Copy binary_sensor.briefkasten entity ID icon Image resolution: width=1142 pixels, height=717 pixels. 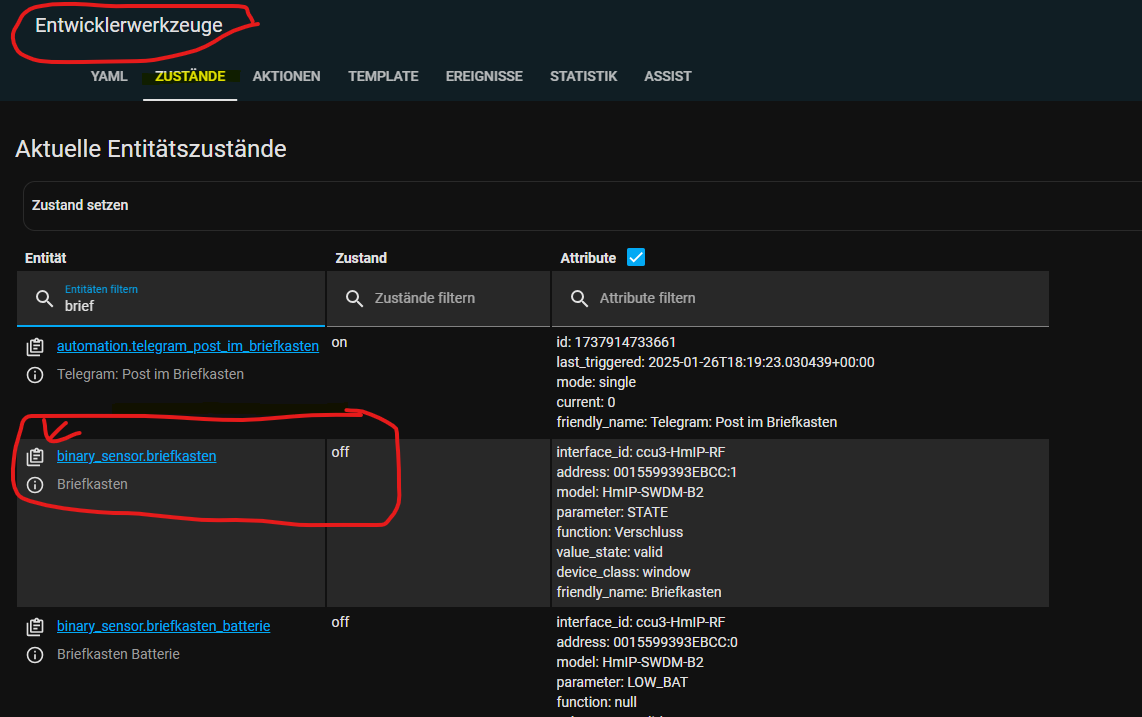(35, 457)
